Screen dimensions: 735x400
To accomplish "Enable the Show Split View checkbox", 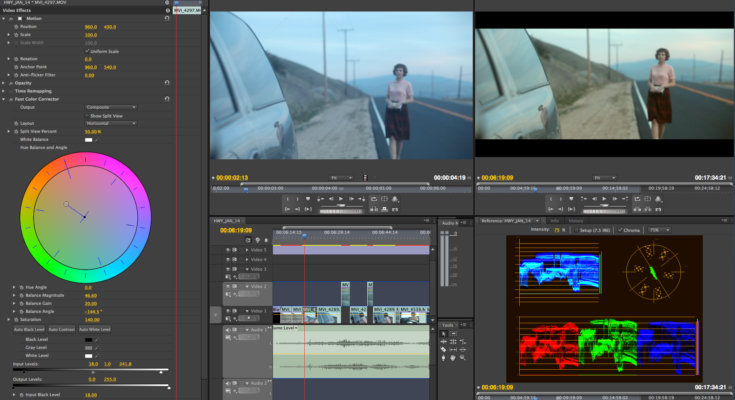I will 87,115.
